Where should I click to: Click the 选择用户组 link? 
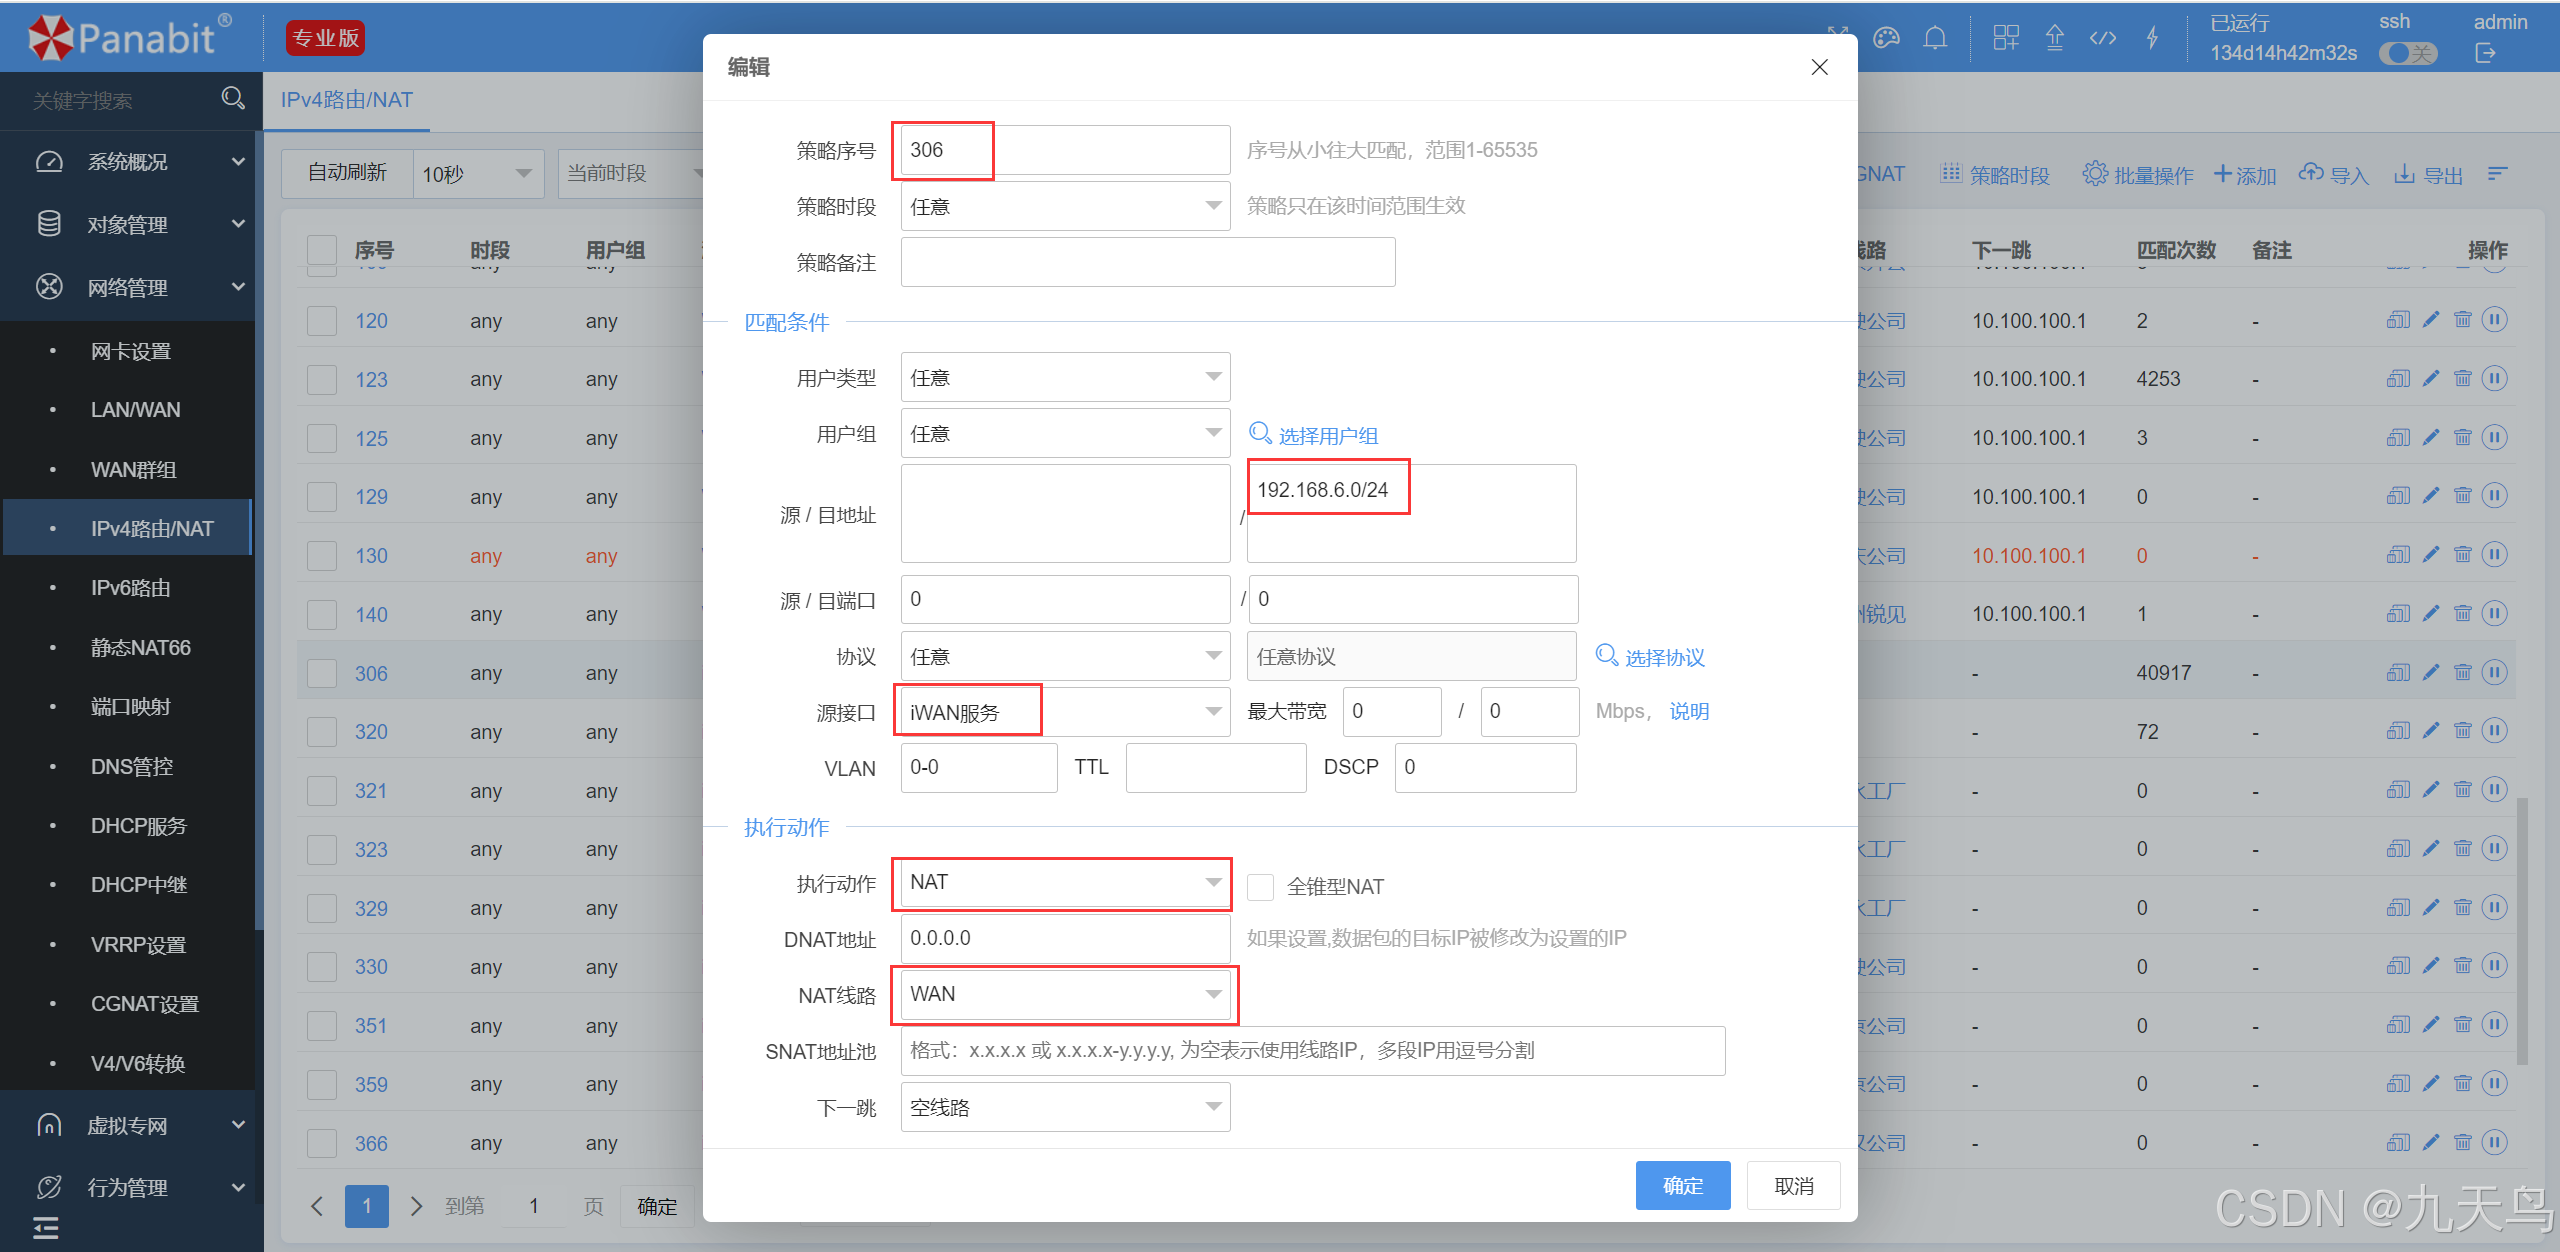point(1315,435)
